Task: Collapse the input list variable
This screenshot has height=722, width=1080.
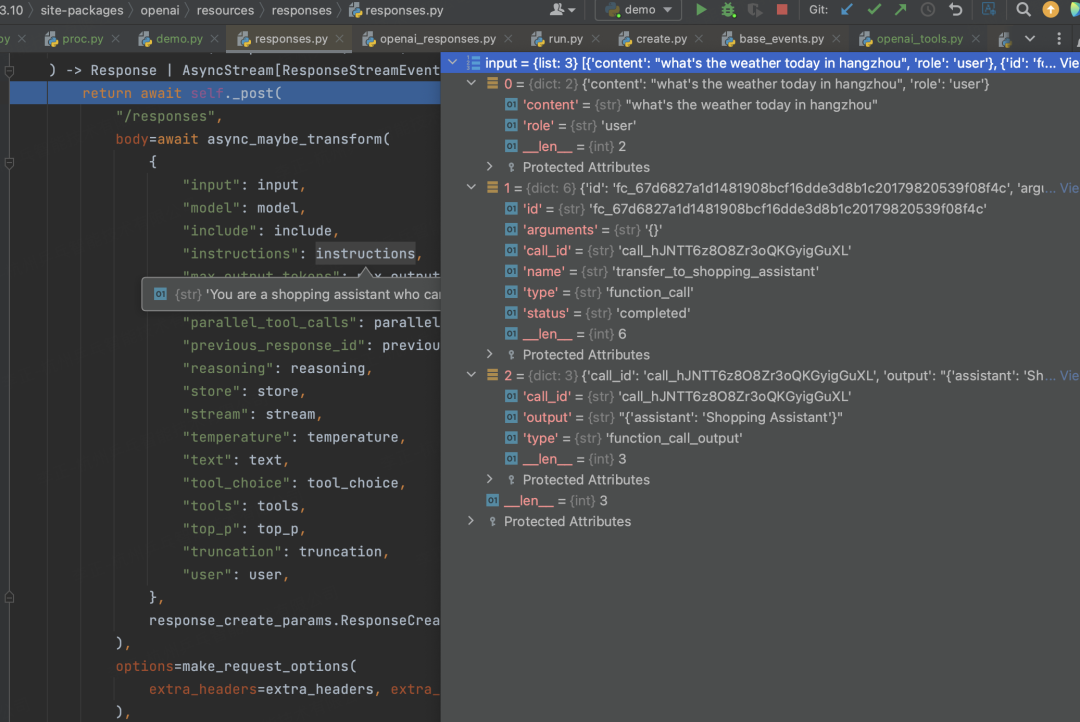Action: click(452, 63)
